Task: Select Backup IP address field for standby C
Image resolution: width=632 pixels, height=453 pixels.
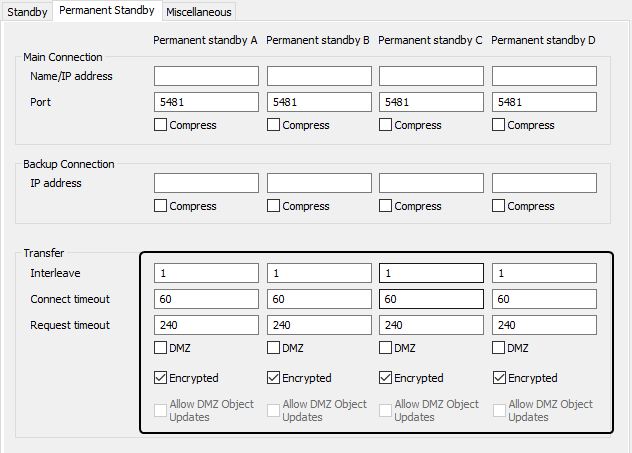Action: click(431, 183)
